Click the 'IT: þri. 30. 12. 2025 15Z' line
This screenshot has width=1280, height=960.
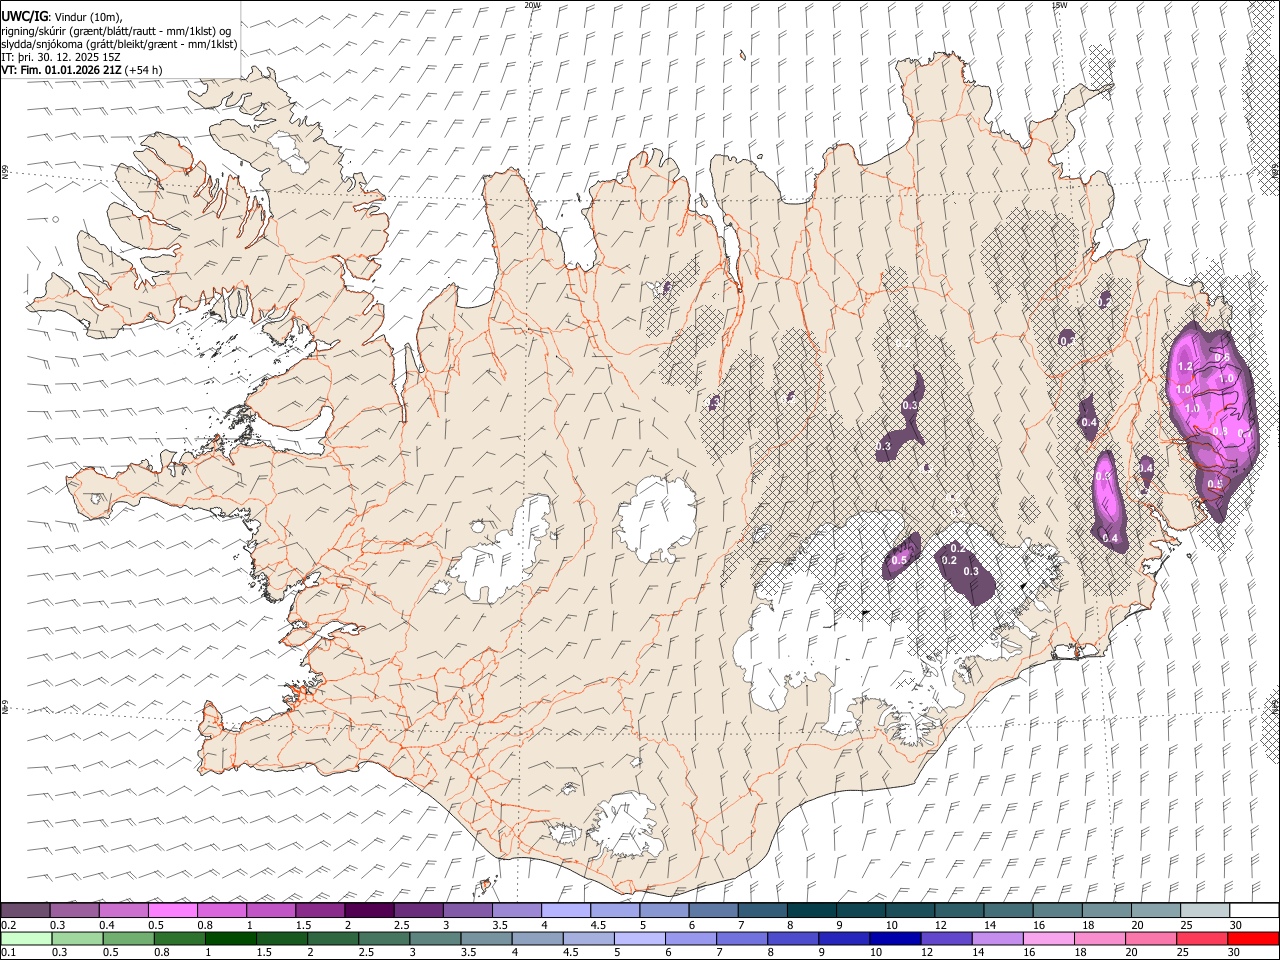[61, 57]
